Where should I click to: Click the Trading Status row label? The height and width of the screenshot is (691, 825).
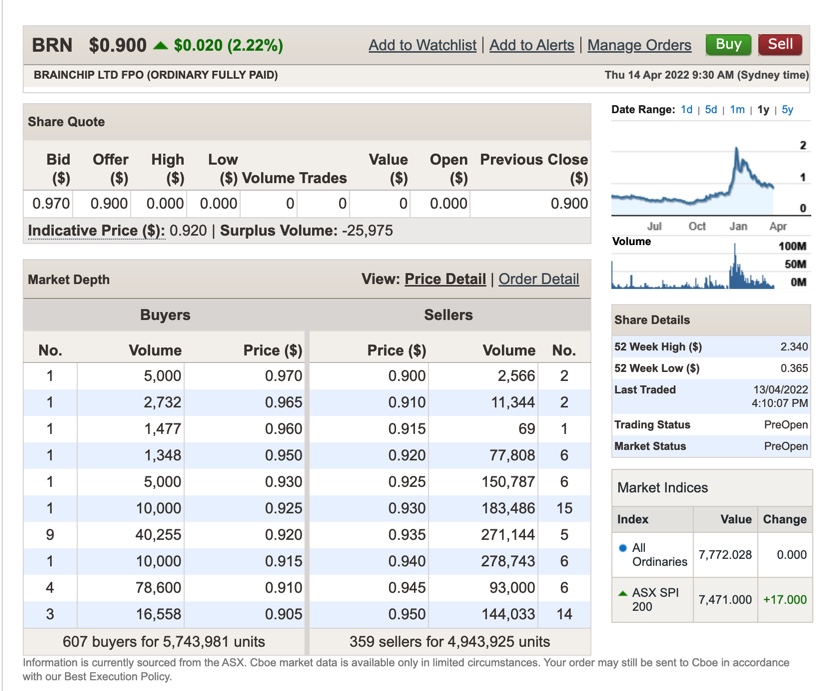coord(652,425)
